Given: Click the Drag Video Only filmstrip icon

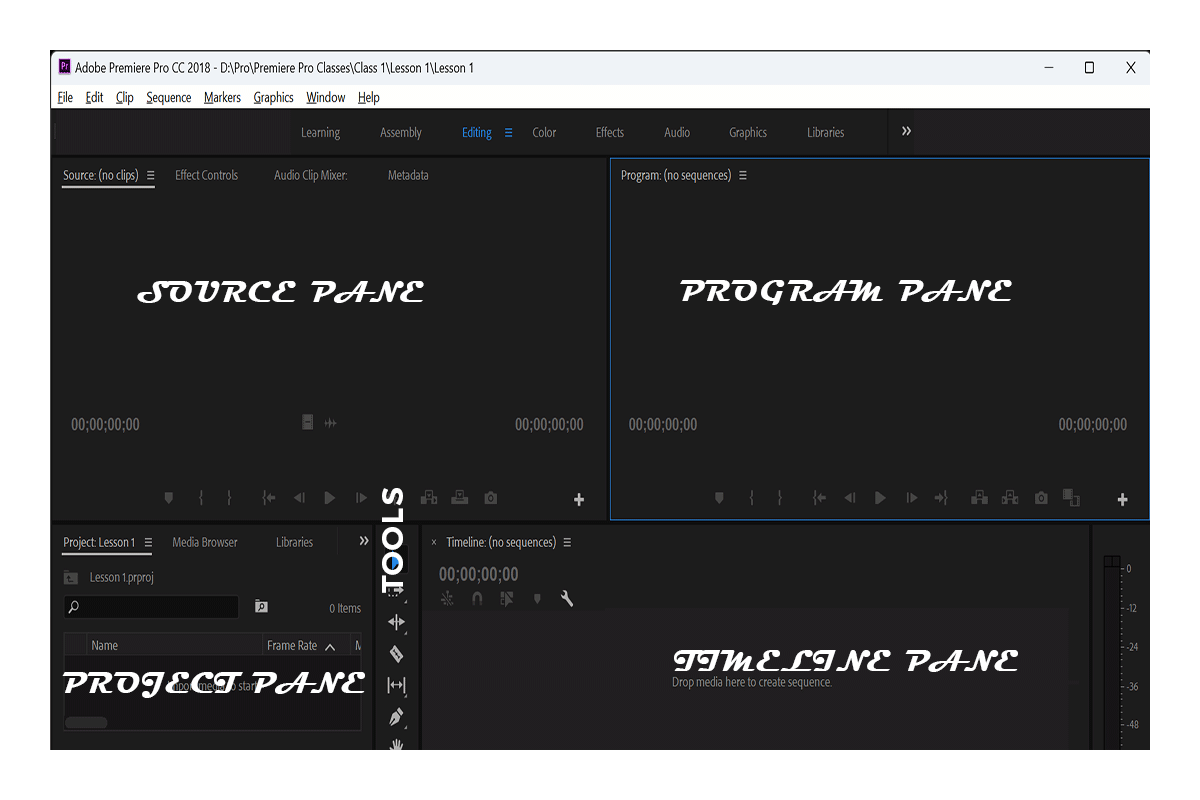Looking at the screenshot, I should [x=308, y=423].
